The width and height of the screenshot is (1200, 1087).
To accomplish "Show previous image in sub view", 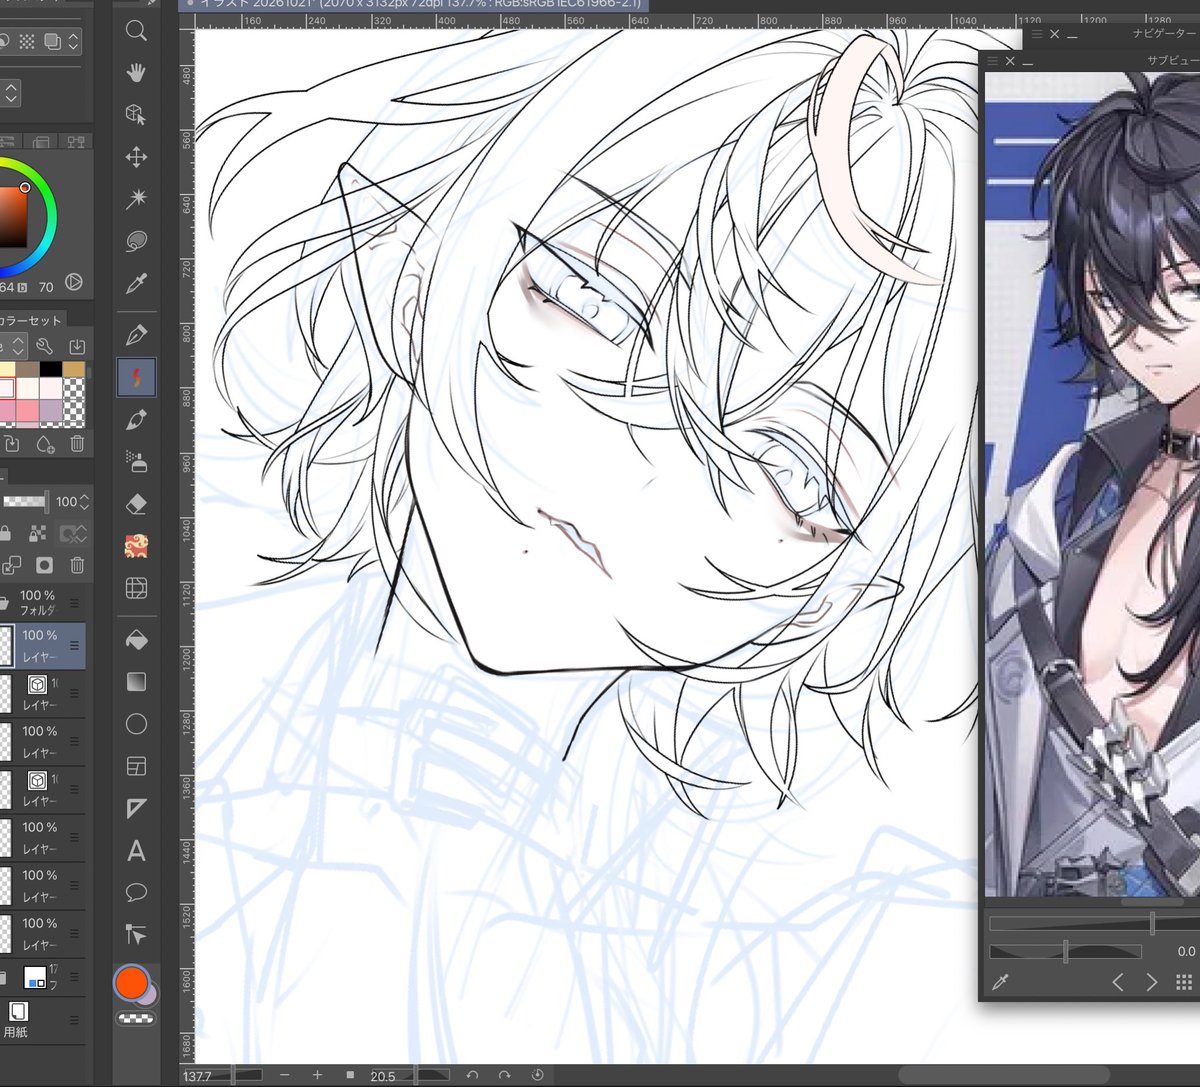I will pyautogui.click(x=1119, y=982).
